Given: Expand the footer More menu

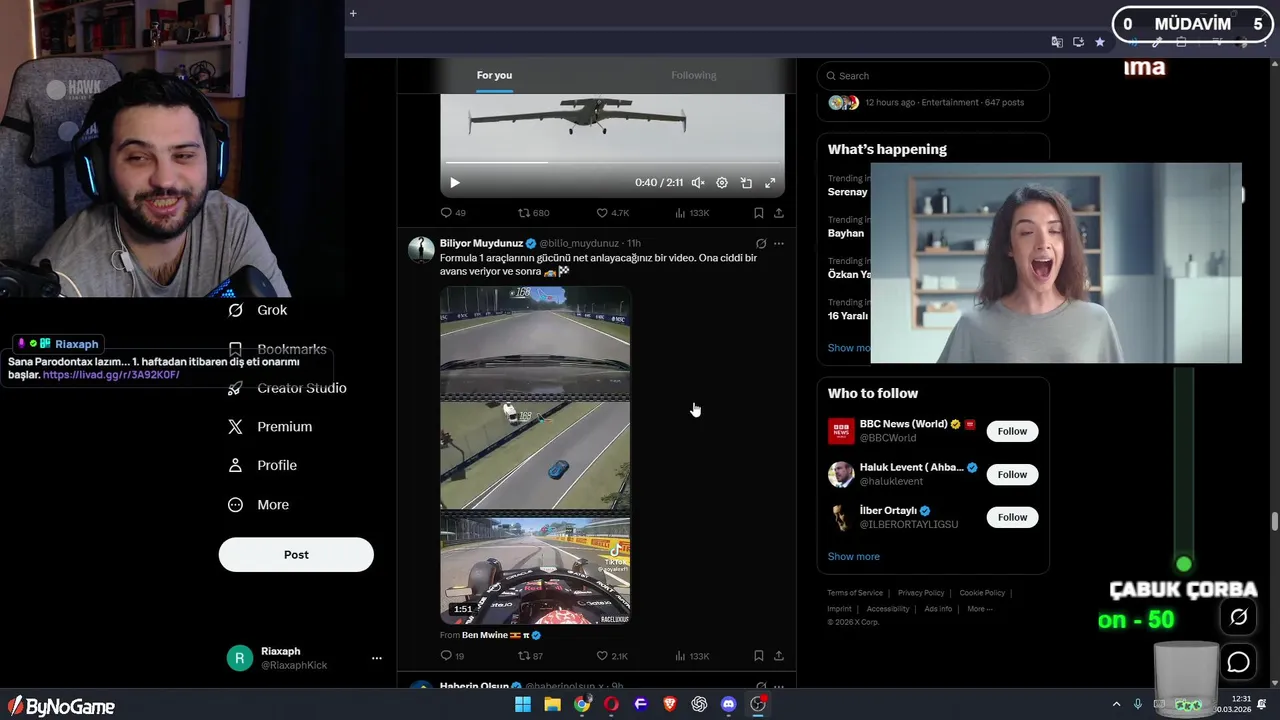Looking at the screenshot, I should pos(979,609).
